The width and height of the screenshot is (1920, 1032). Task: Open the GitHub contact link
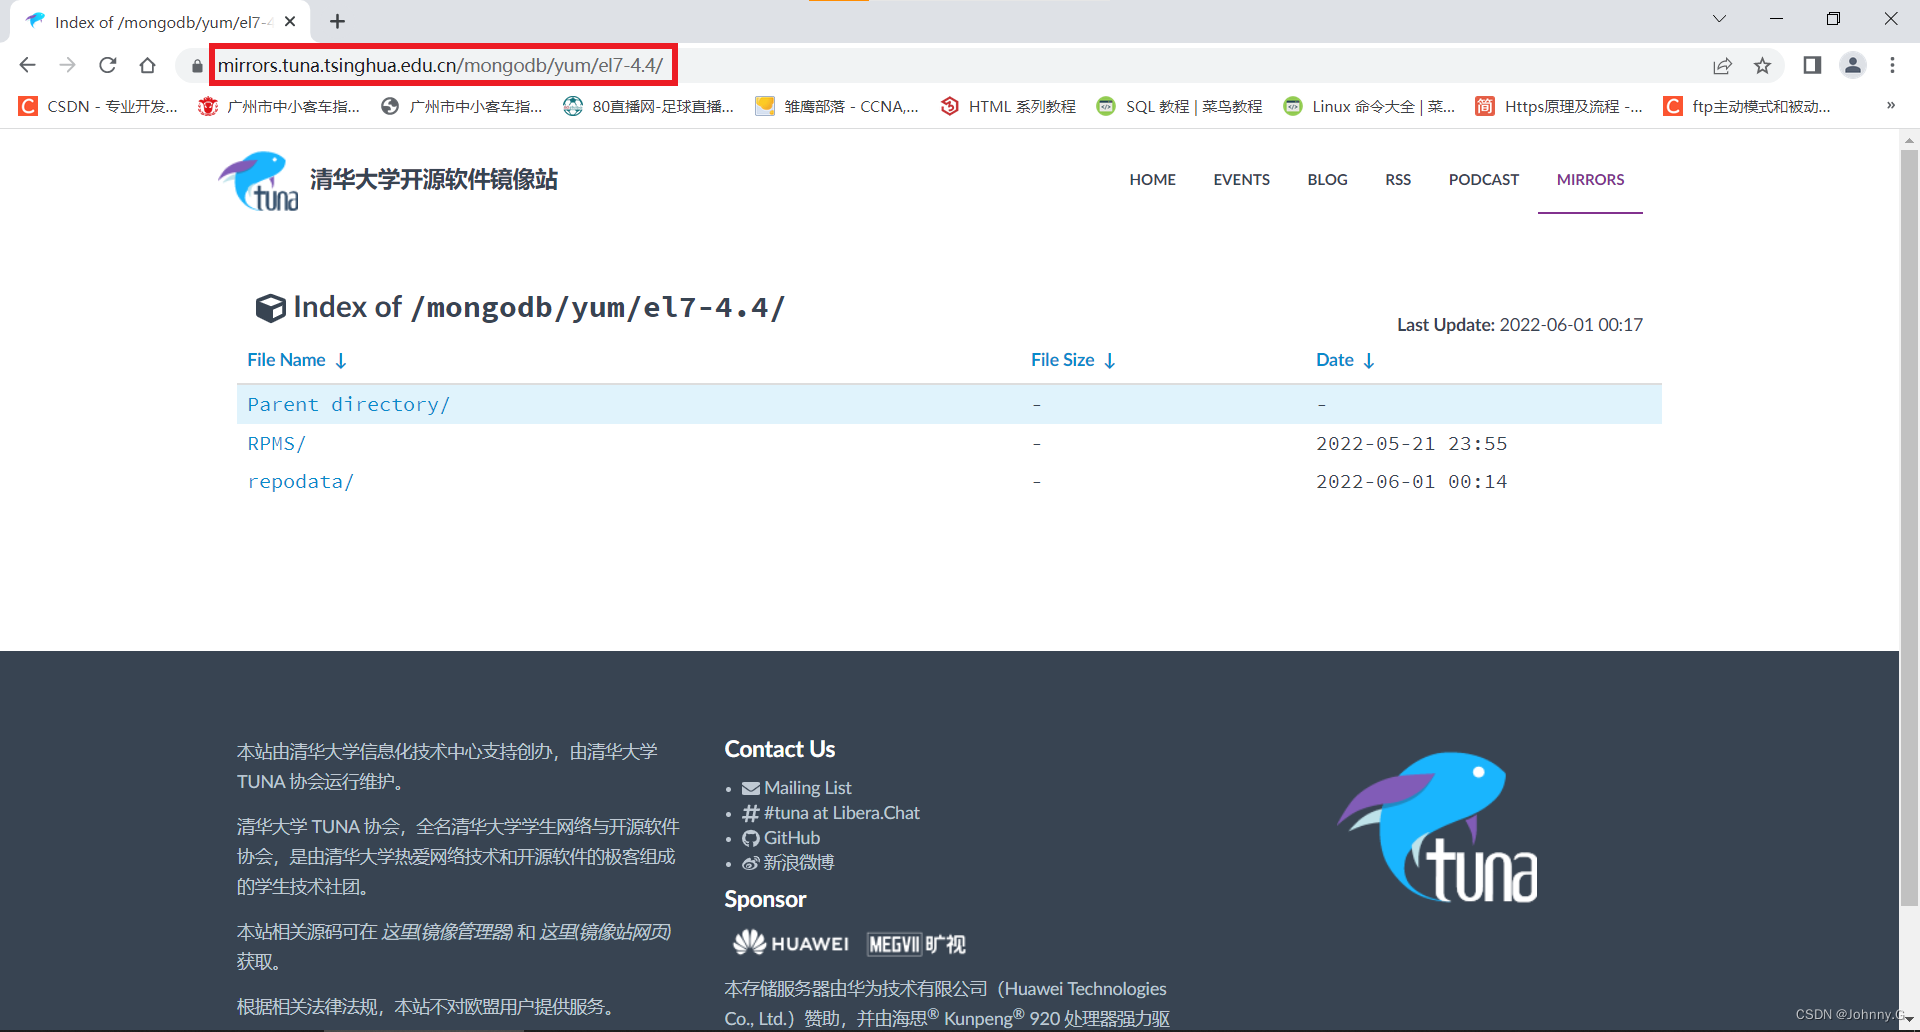click(x=781, y=838)
